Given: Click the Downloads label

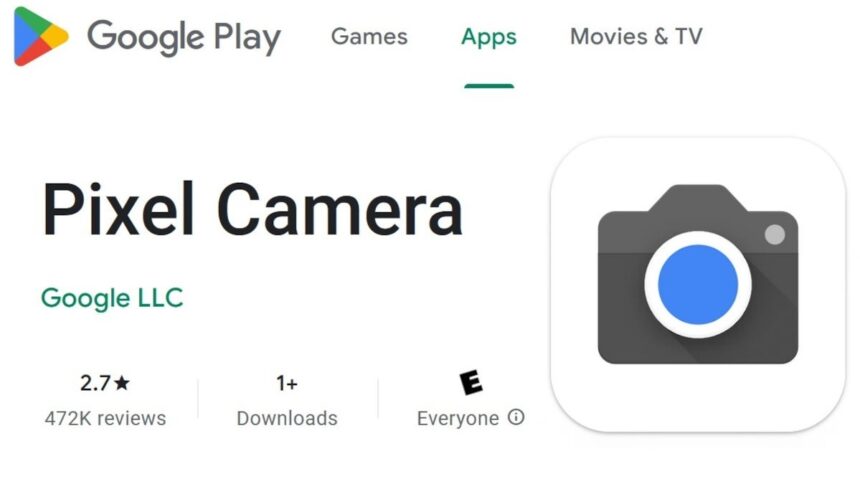Looking at the screenshot, I should [x=287, y=418].
